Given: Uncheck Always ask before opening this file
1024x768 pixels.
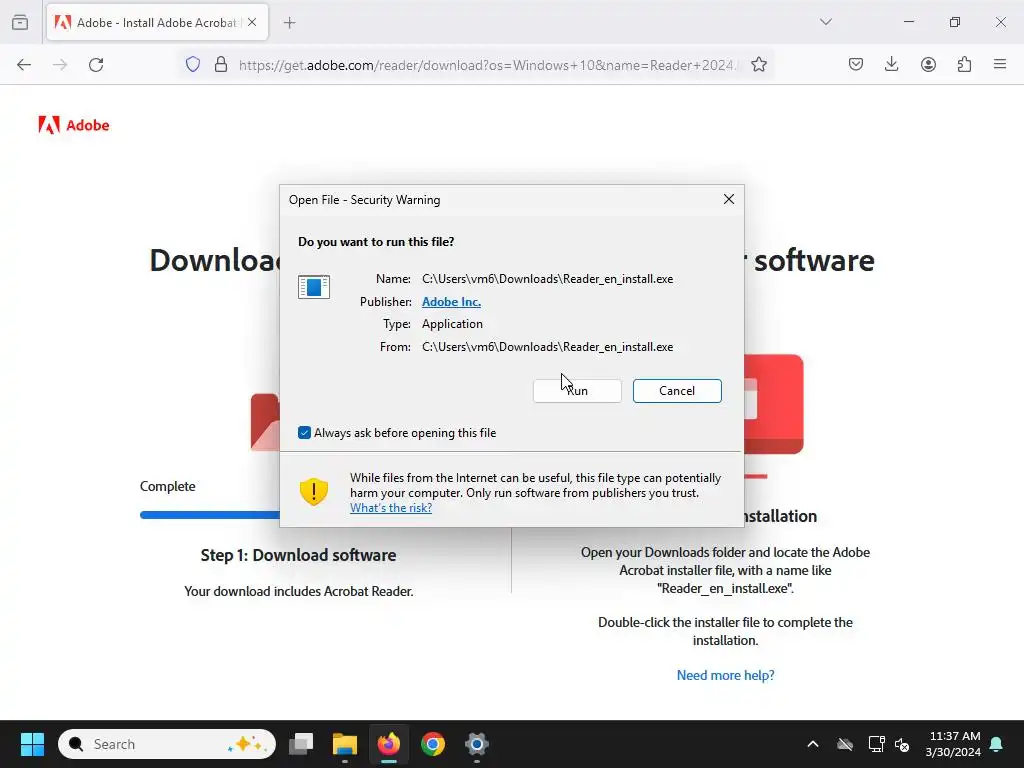Looking at the screenshot, I should tap(304, 432).
